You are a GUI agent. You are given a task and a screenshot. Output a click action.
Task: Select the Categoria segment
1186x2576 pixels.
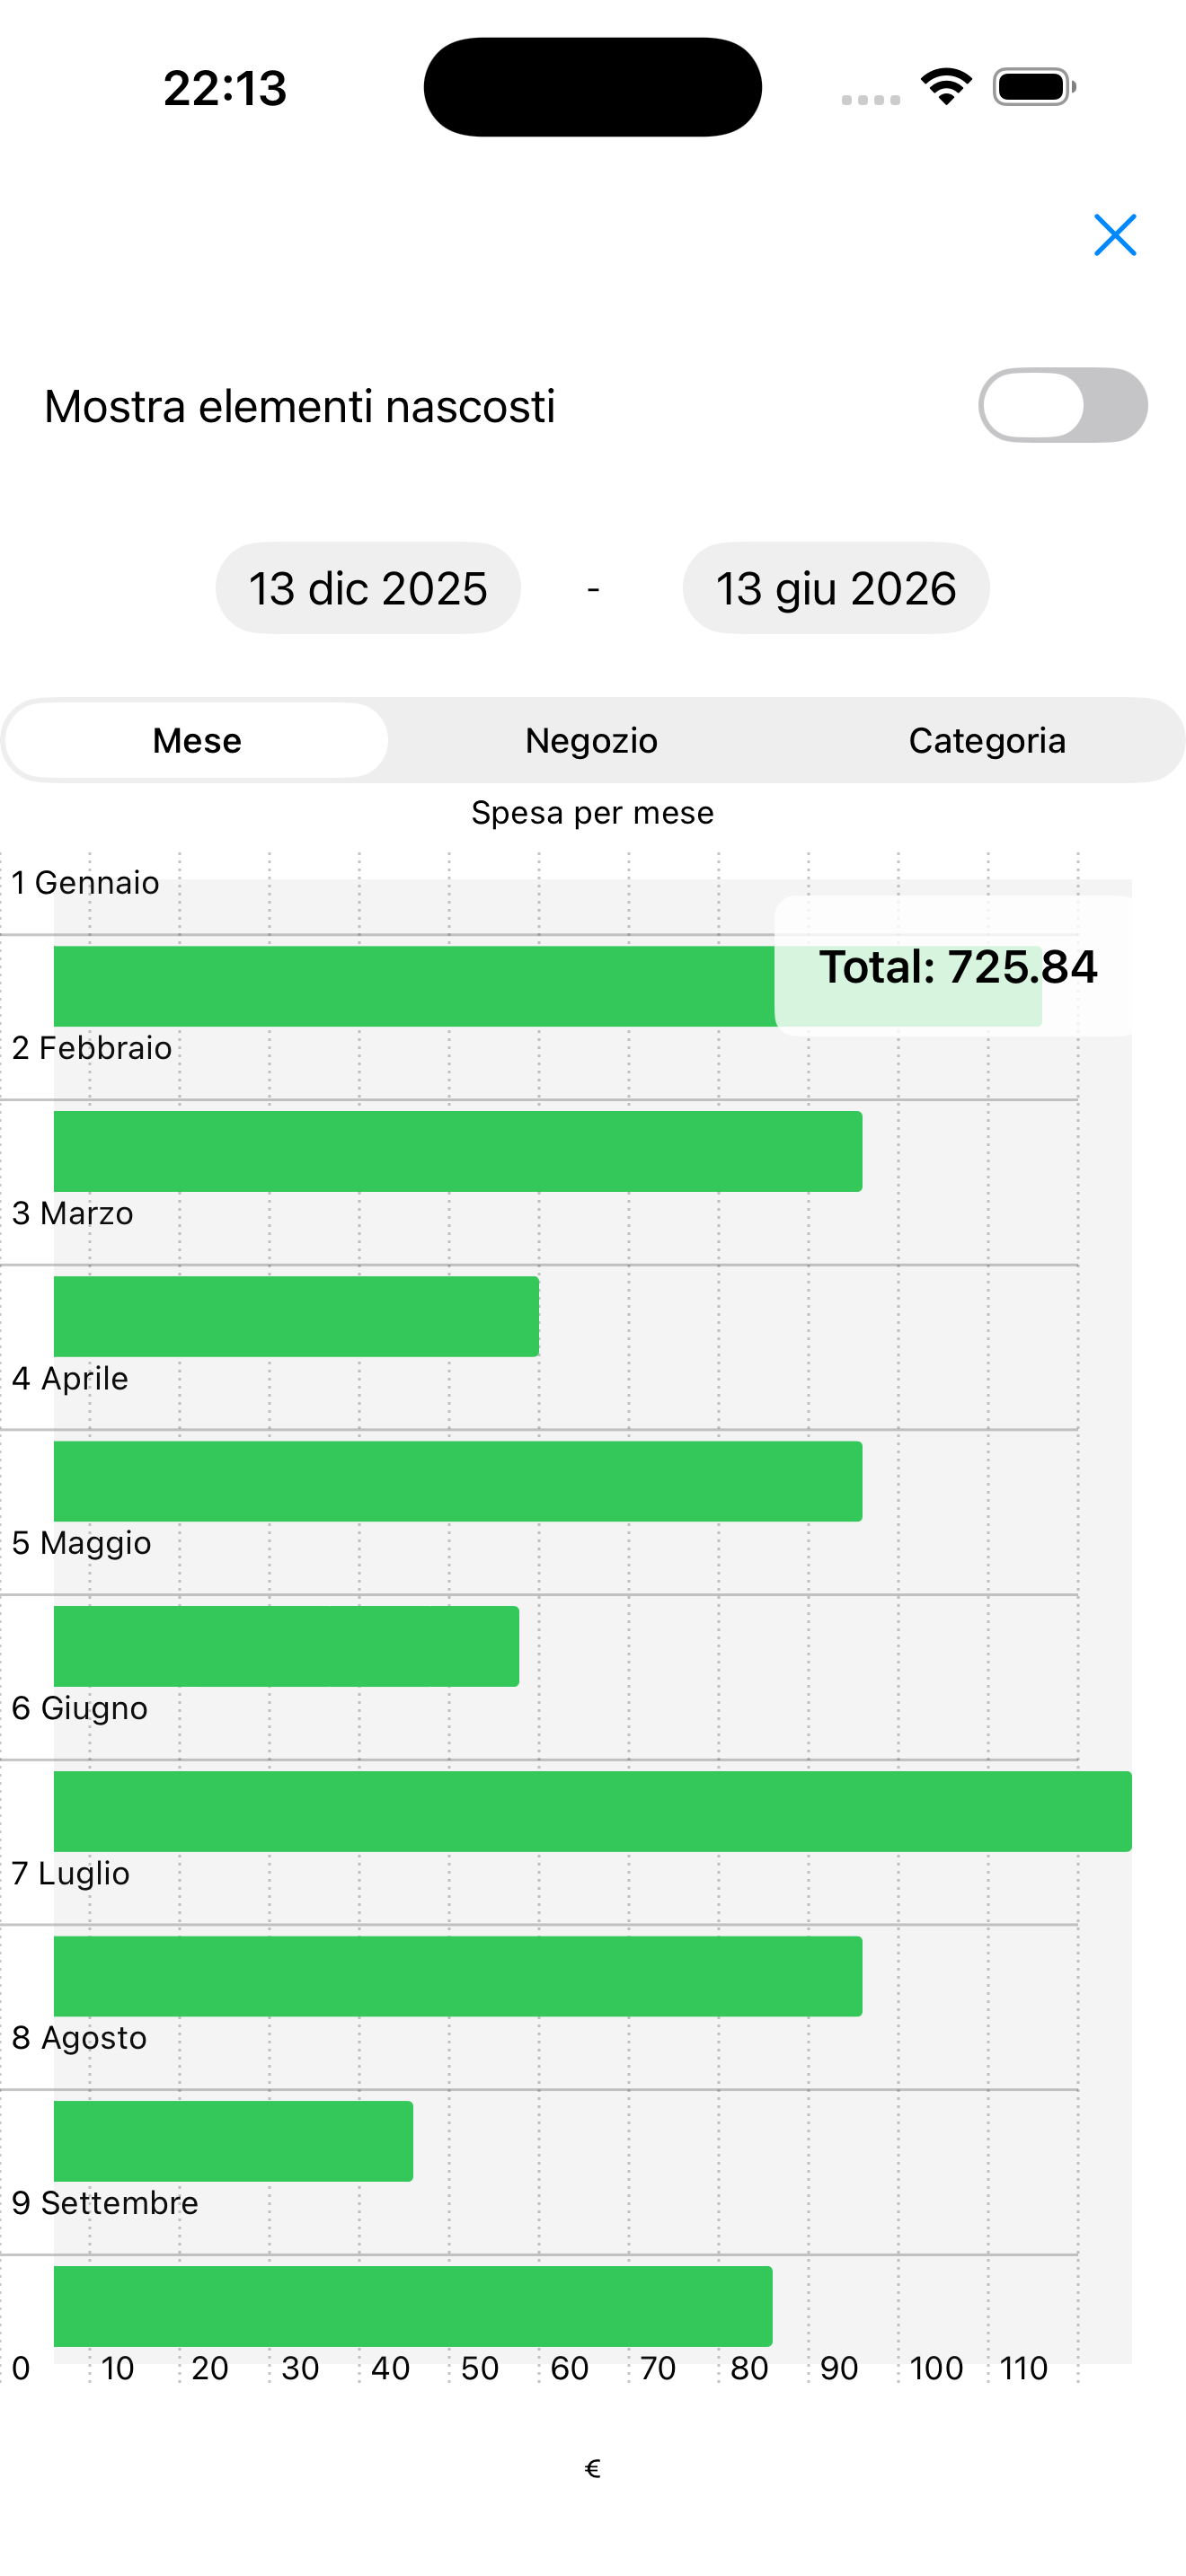pyautogui.click(x=986, y=741)
